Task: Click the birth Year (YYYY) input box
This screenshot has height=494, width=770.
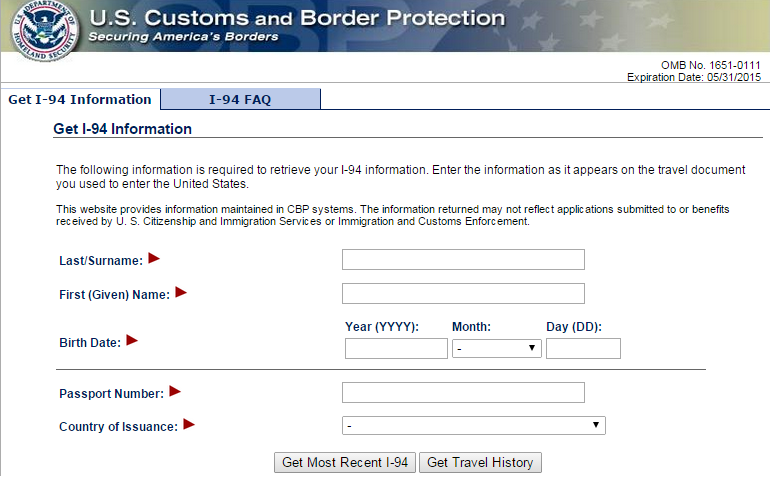Action: point(396,348)
